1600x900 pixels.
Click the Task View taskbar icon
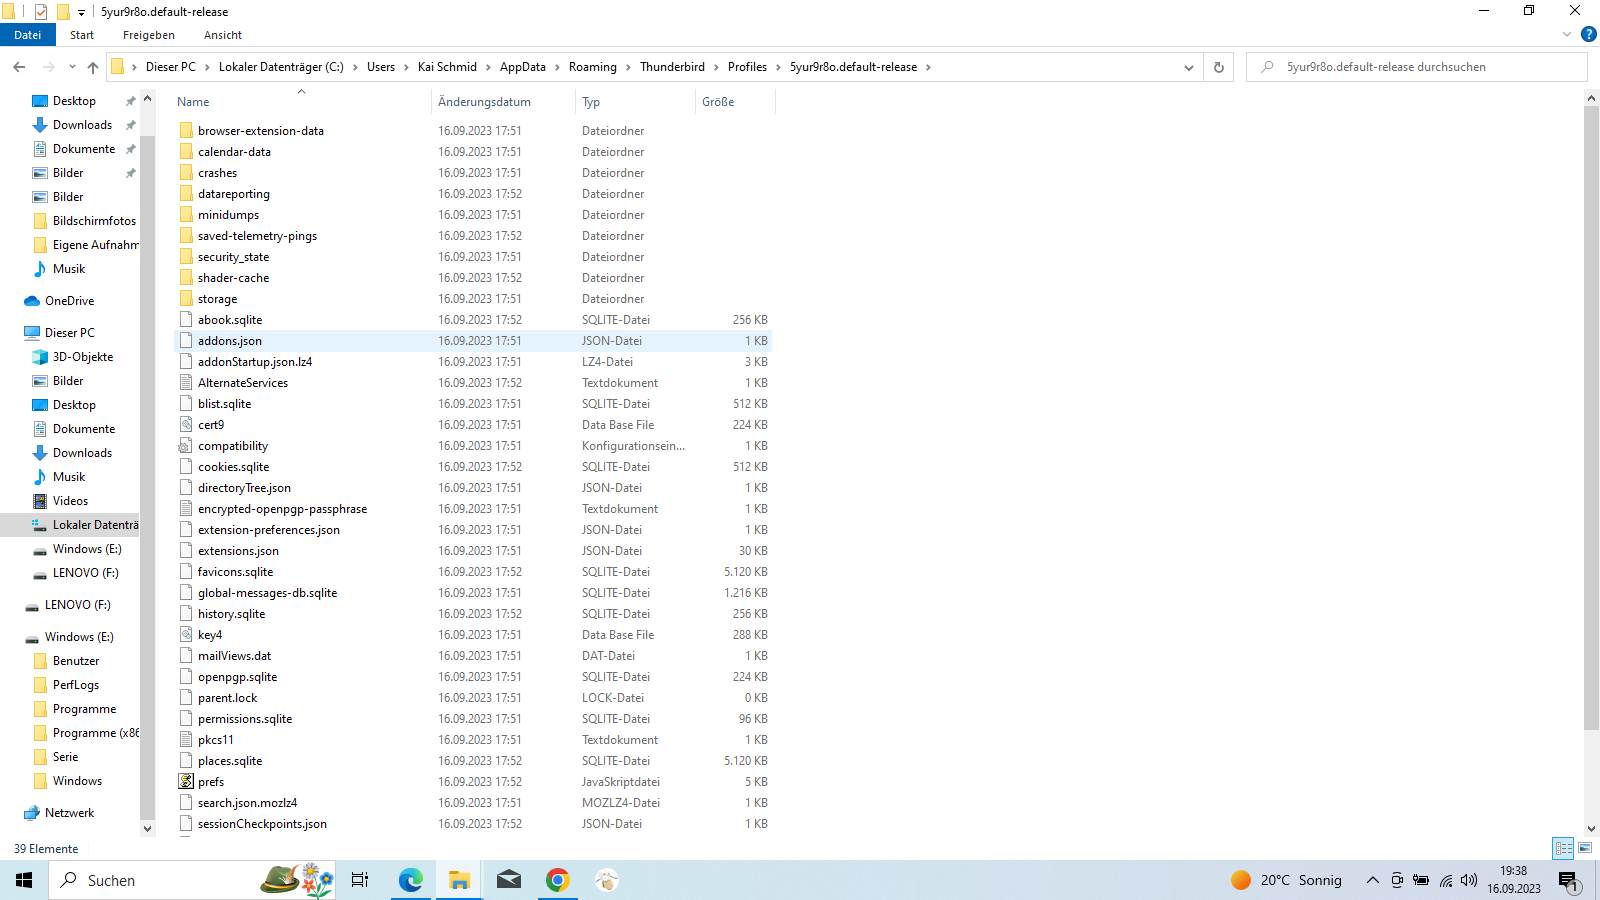(x=360, y=880)
